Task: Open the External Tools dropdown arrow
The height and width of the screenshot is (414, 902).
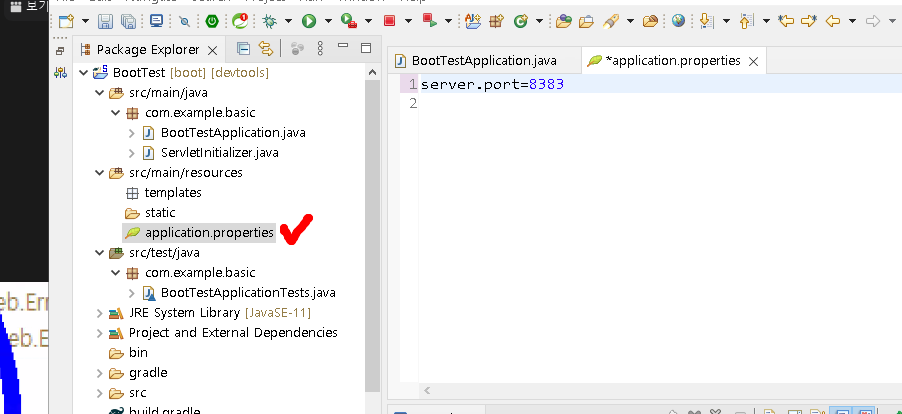Action: pos(368,21)
